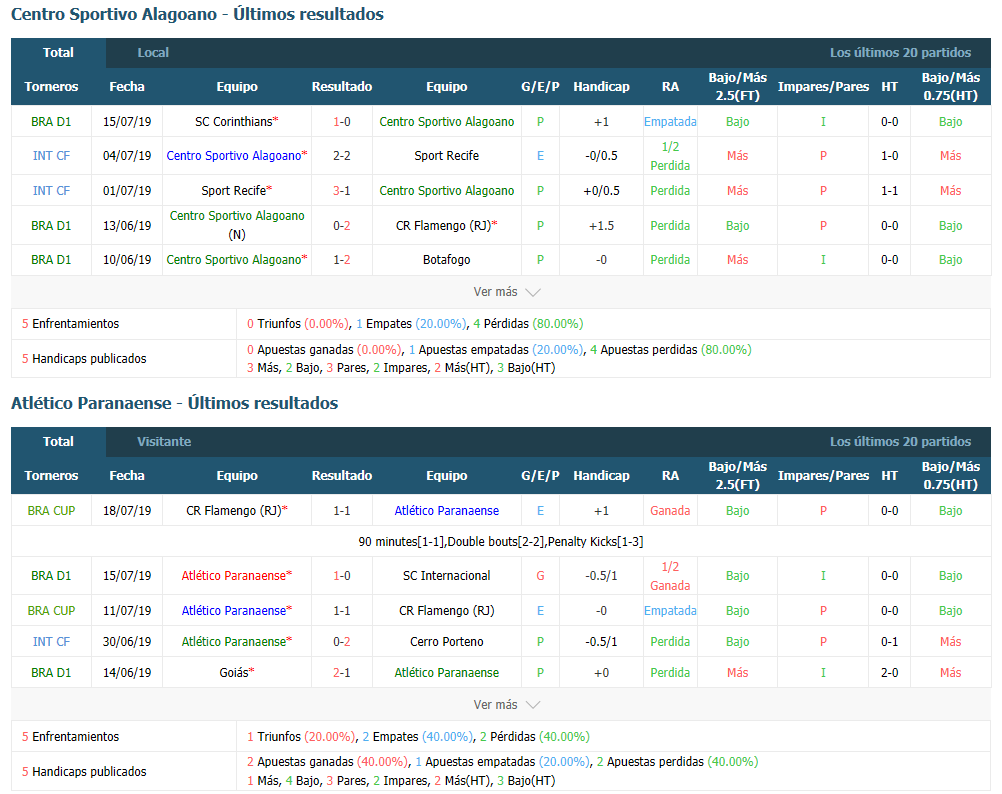Click 90 minutes penalty kicks note row
This screenshot has height=794, width=1002.
(501, 542)
